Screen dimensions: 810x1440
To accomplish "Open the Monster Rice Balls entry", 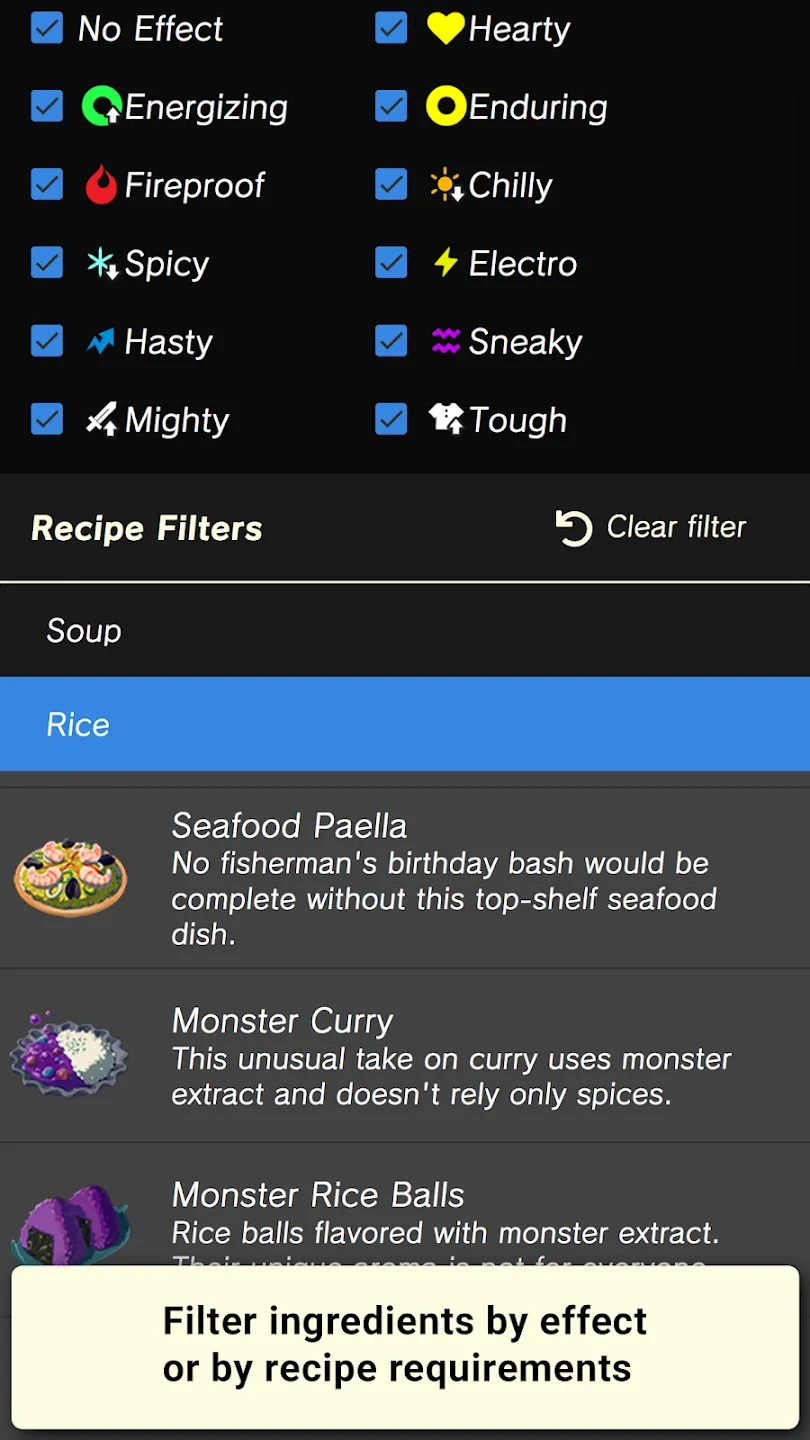I will [x=405, y=1207].
